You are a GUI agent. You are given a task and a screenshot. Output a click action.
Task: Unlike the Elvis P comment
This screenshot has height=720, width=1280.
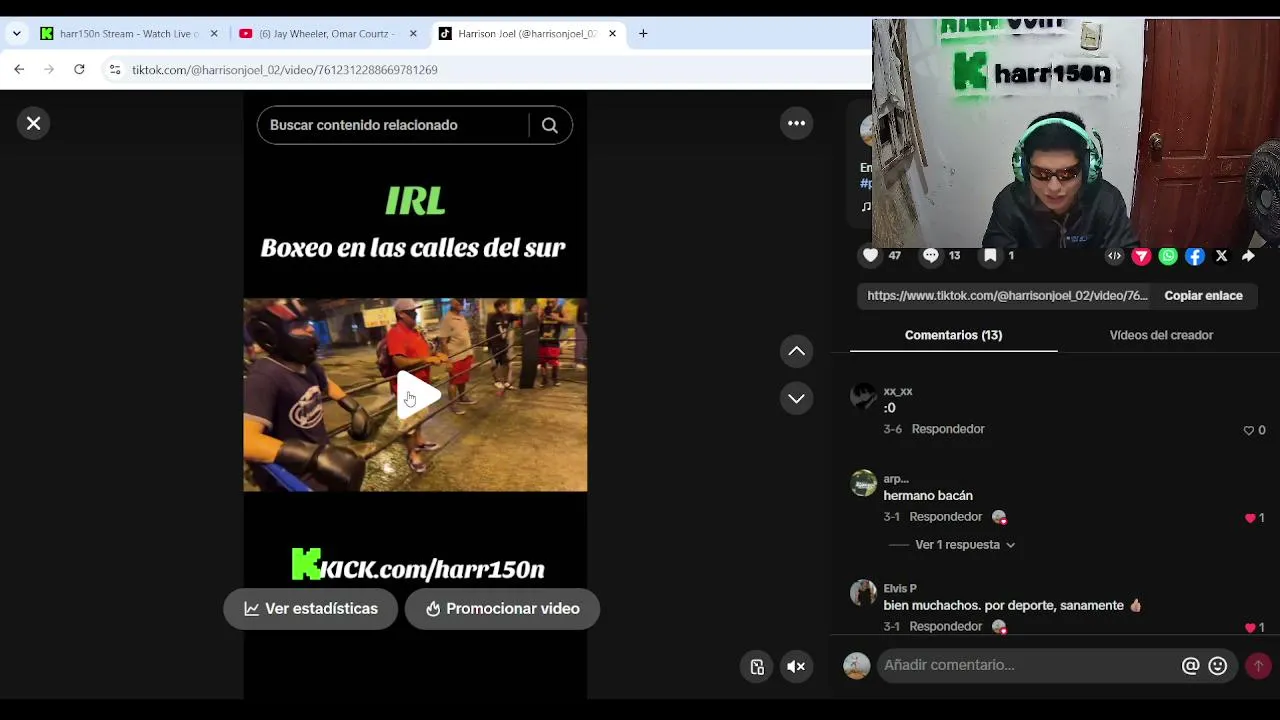1250,628
